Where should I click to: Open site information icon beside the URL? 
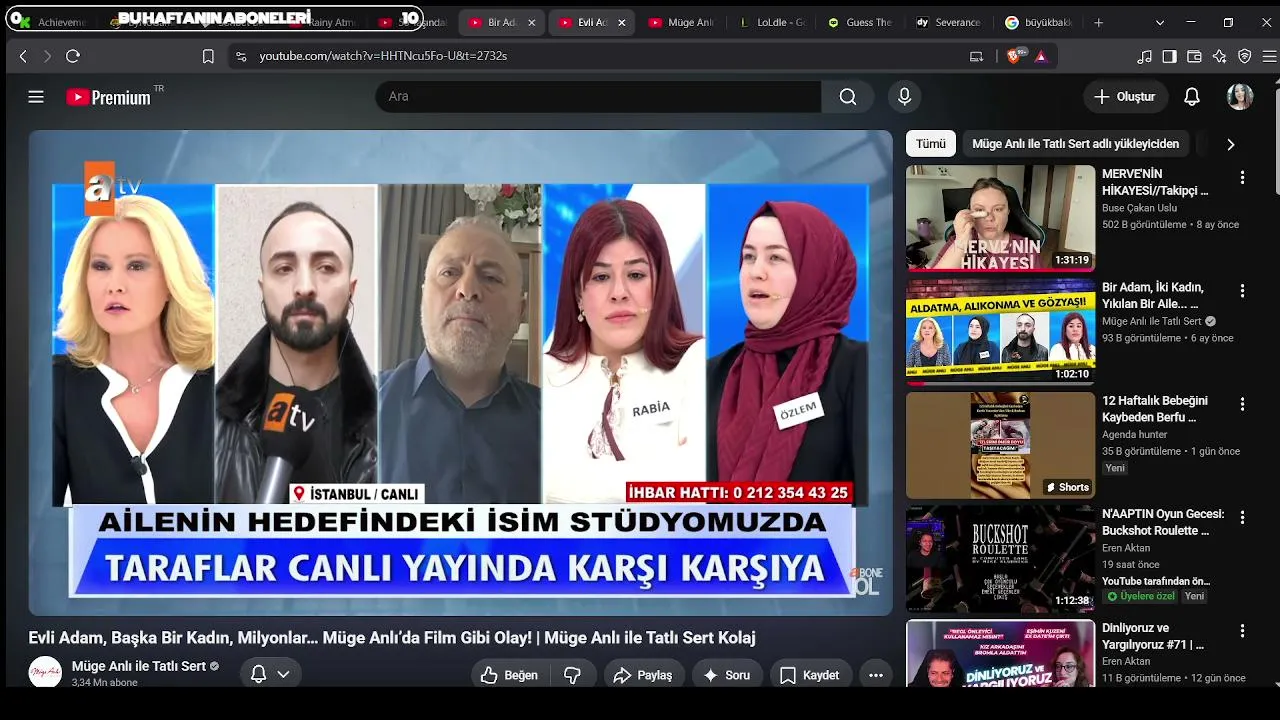240,57
